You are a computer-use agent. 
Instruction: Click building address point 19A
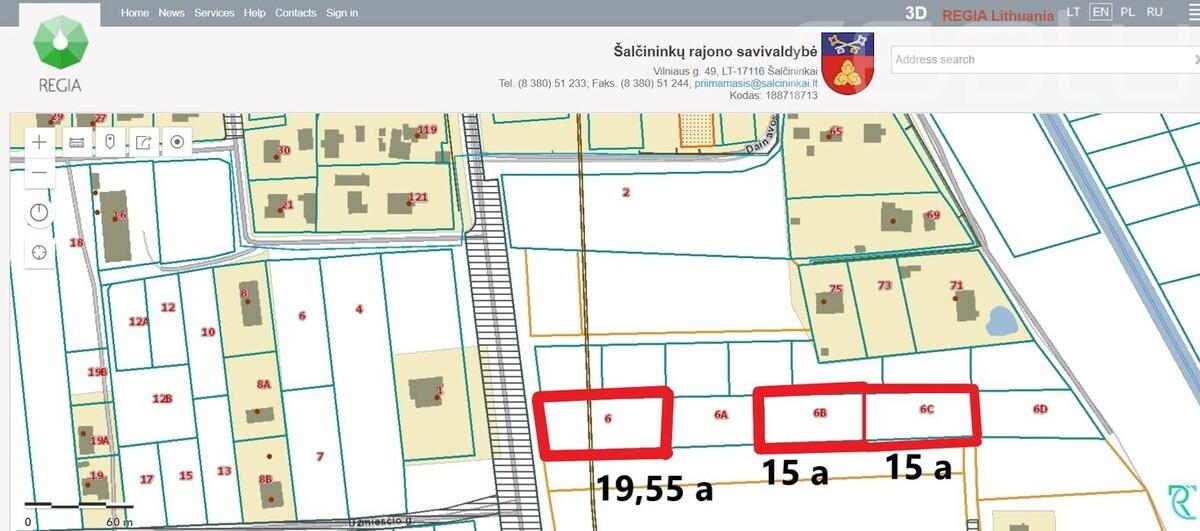[x=99, y=441]
